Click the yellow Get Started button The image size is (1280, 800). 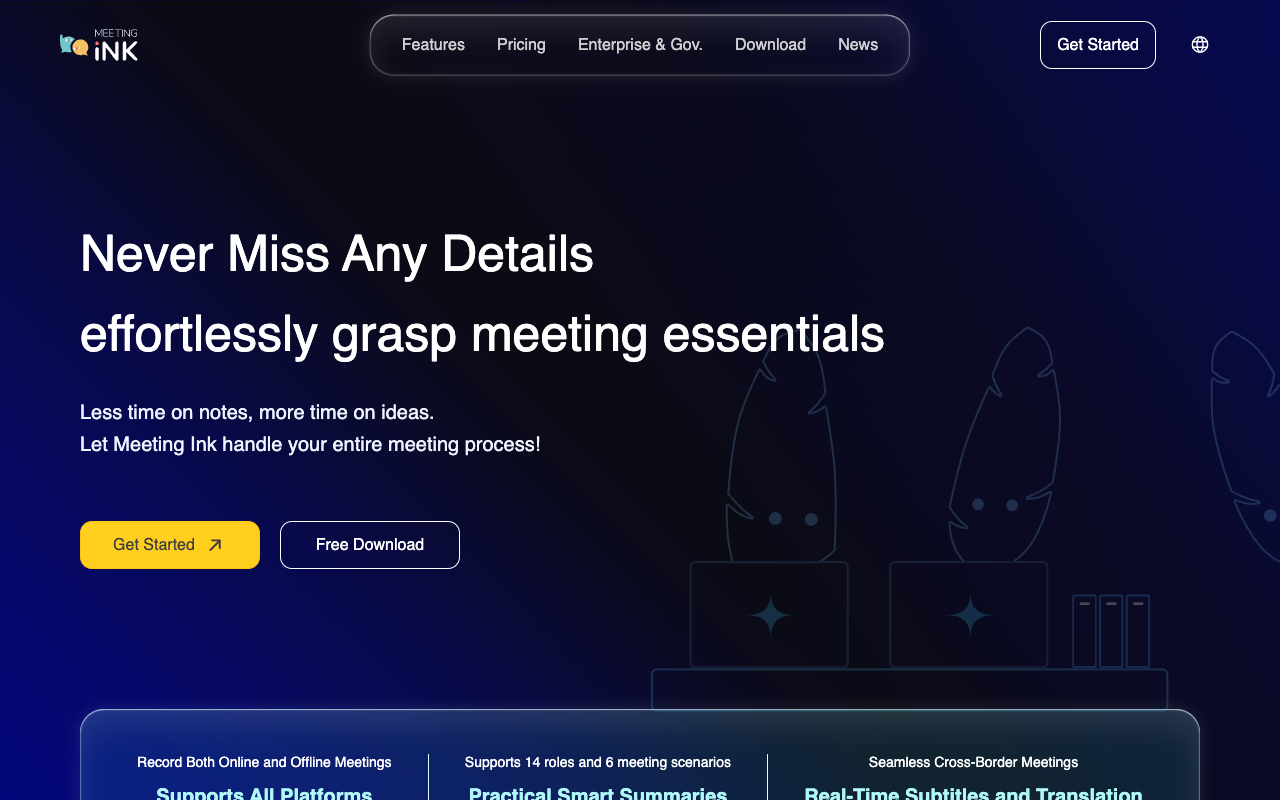tap(170, 545)
